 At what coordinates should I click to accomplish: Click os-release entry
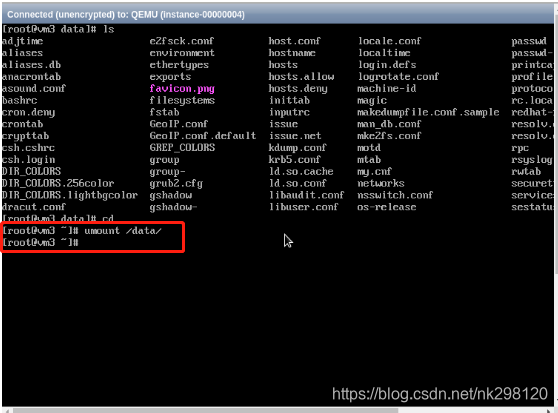(x=387, y=207)
